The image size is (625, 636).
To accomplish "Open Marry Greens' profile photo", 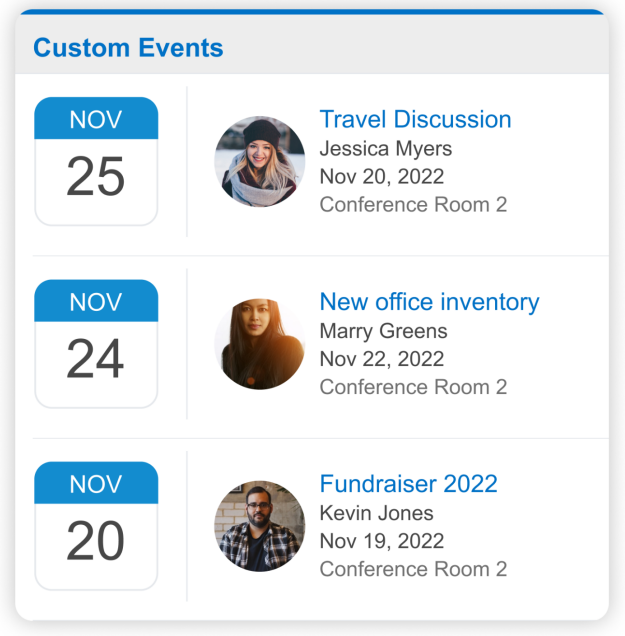I will coord(260,344).
